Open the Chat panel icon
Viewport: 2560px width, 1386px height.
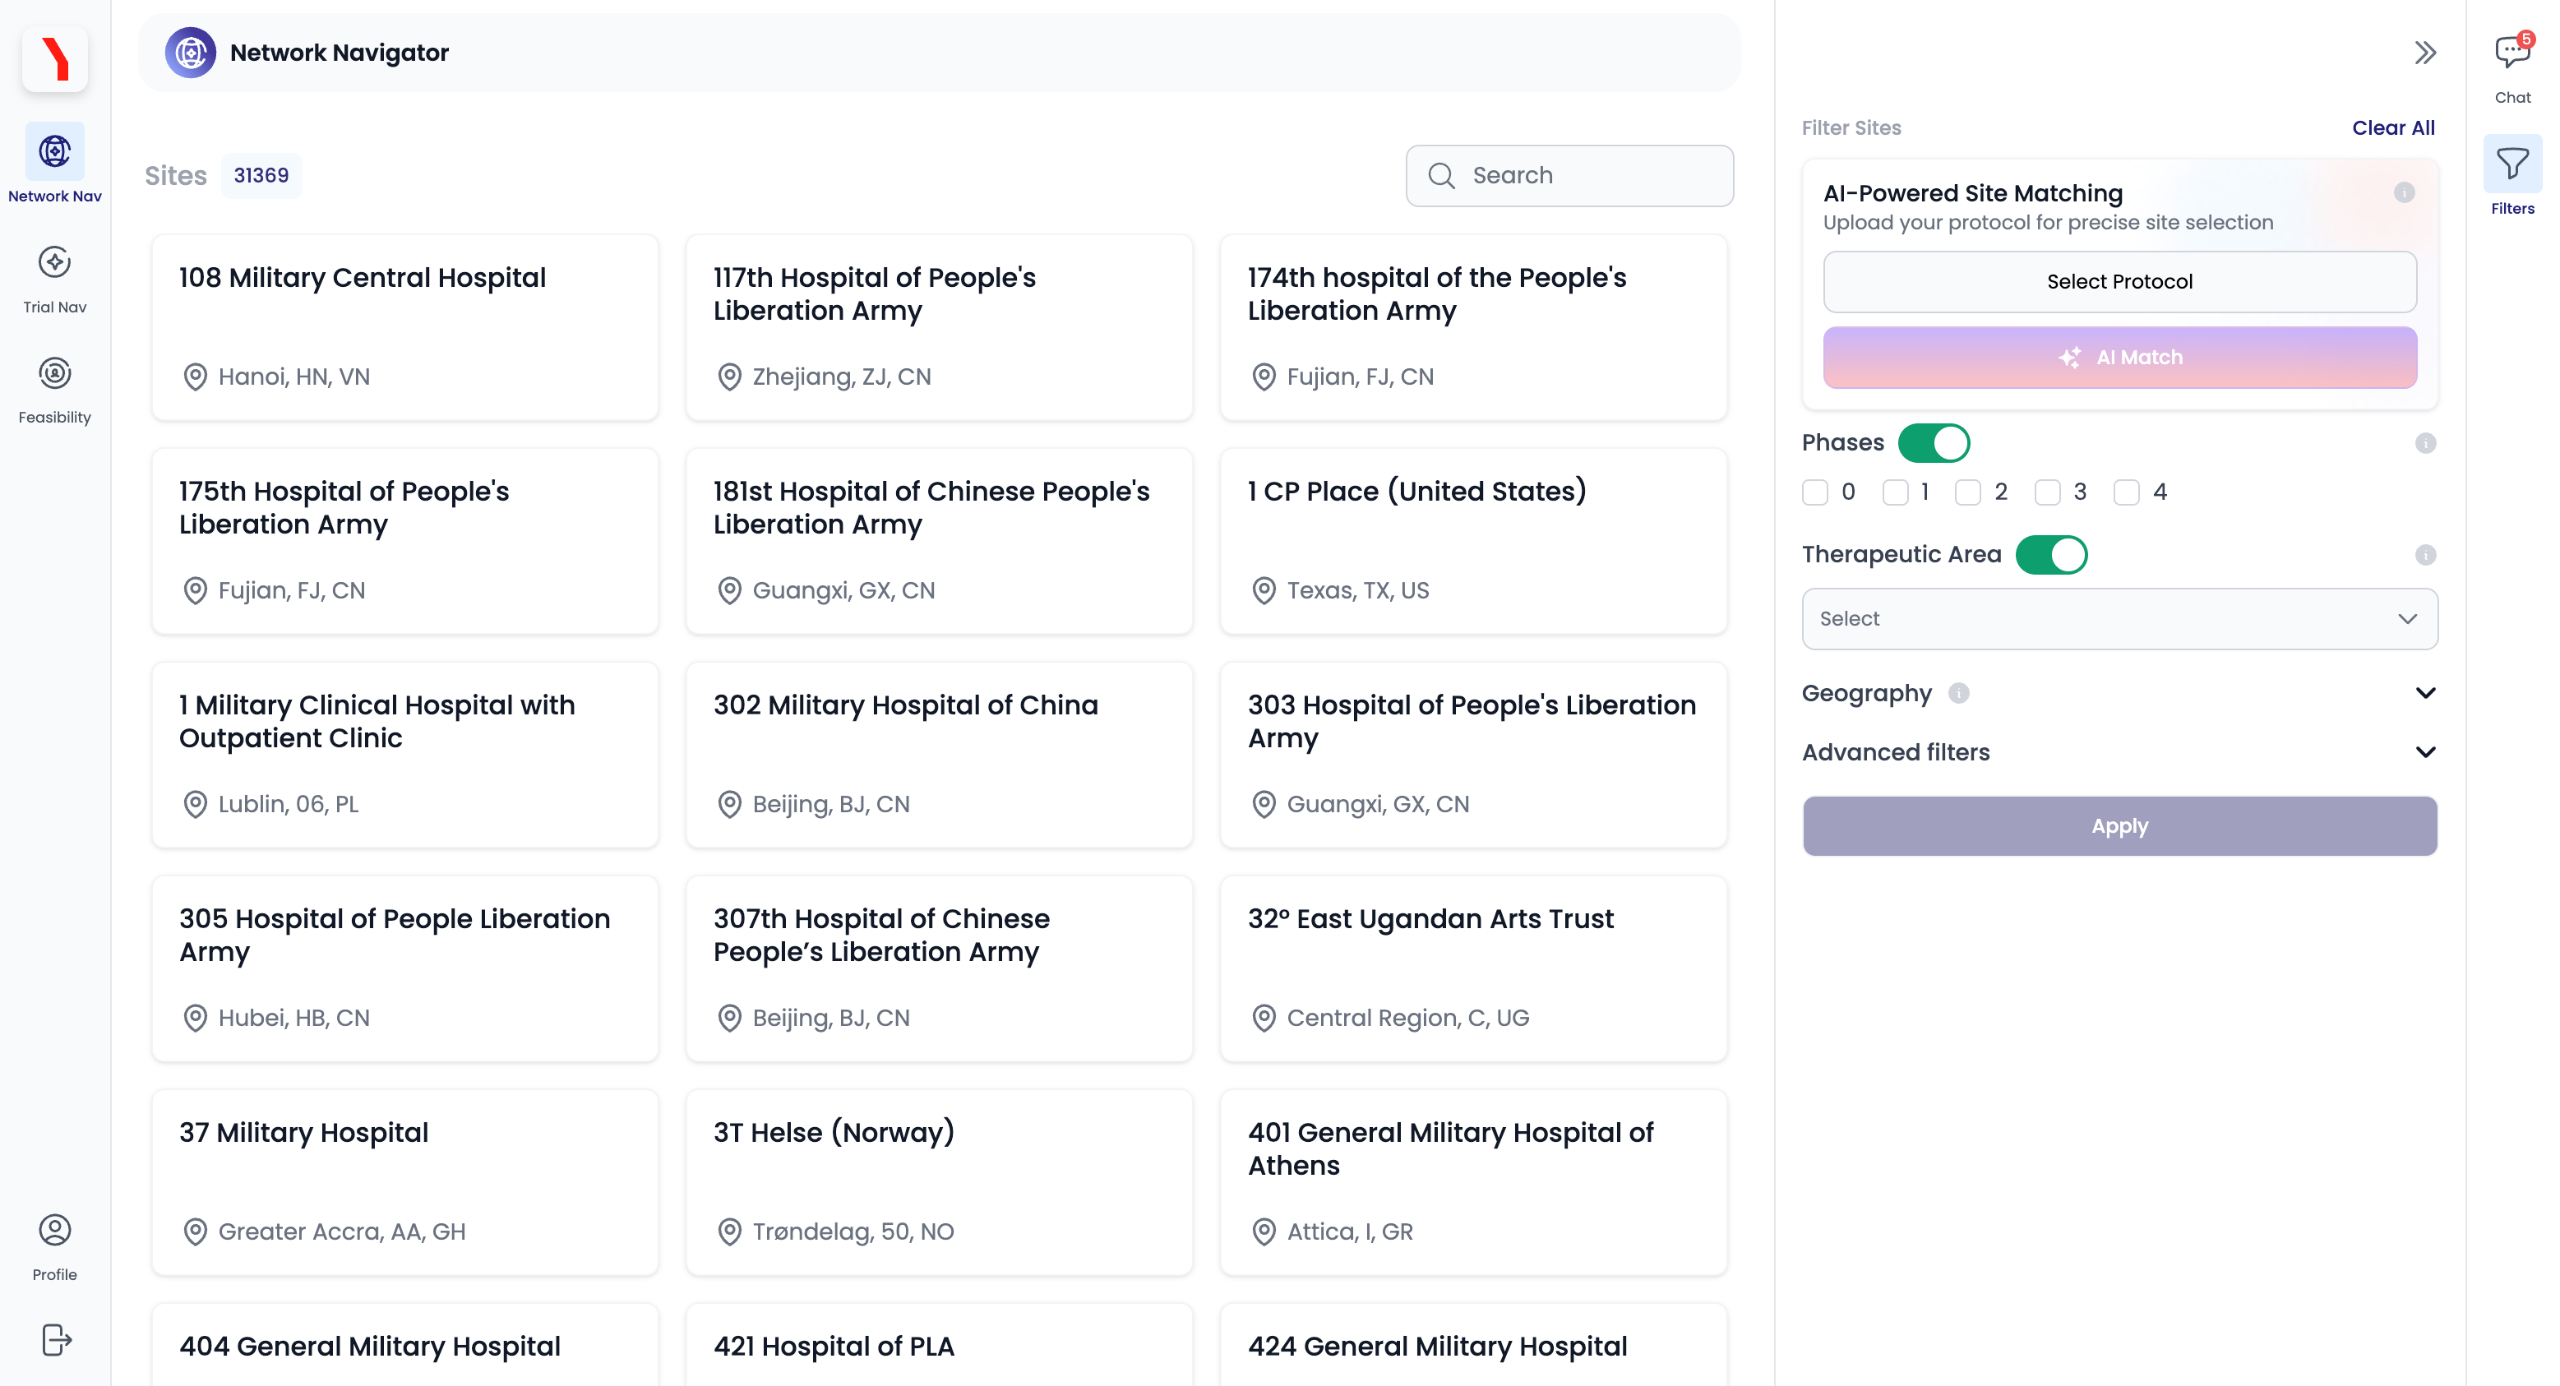(2511, 53)
